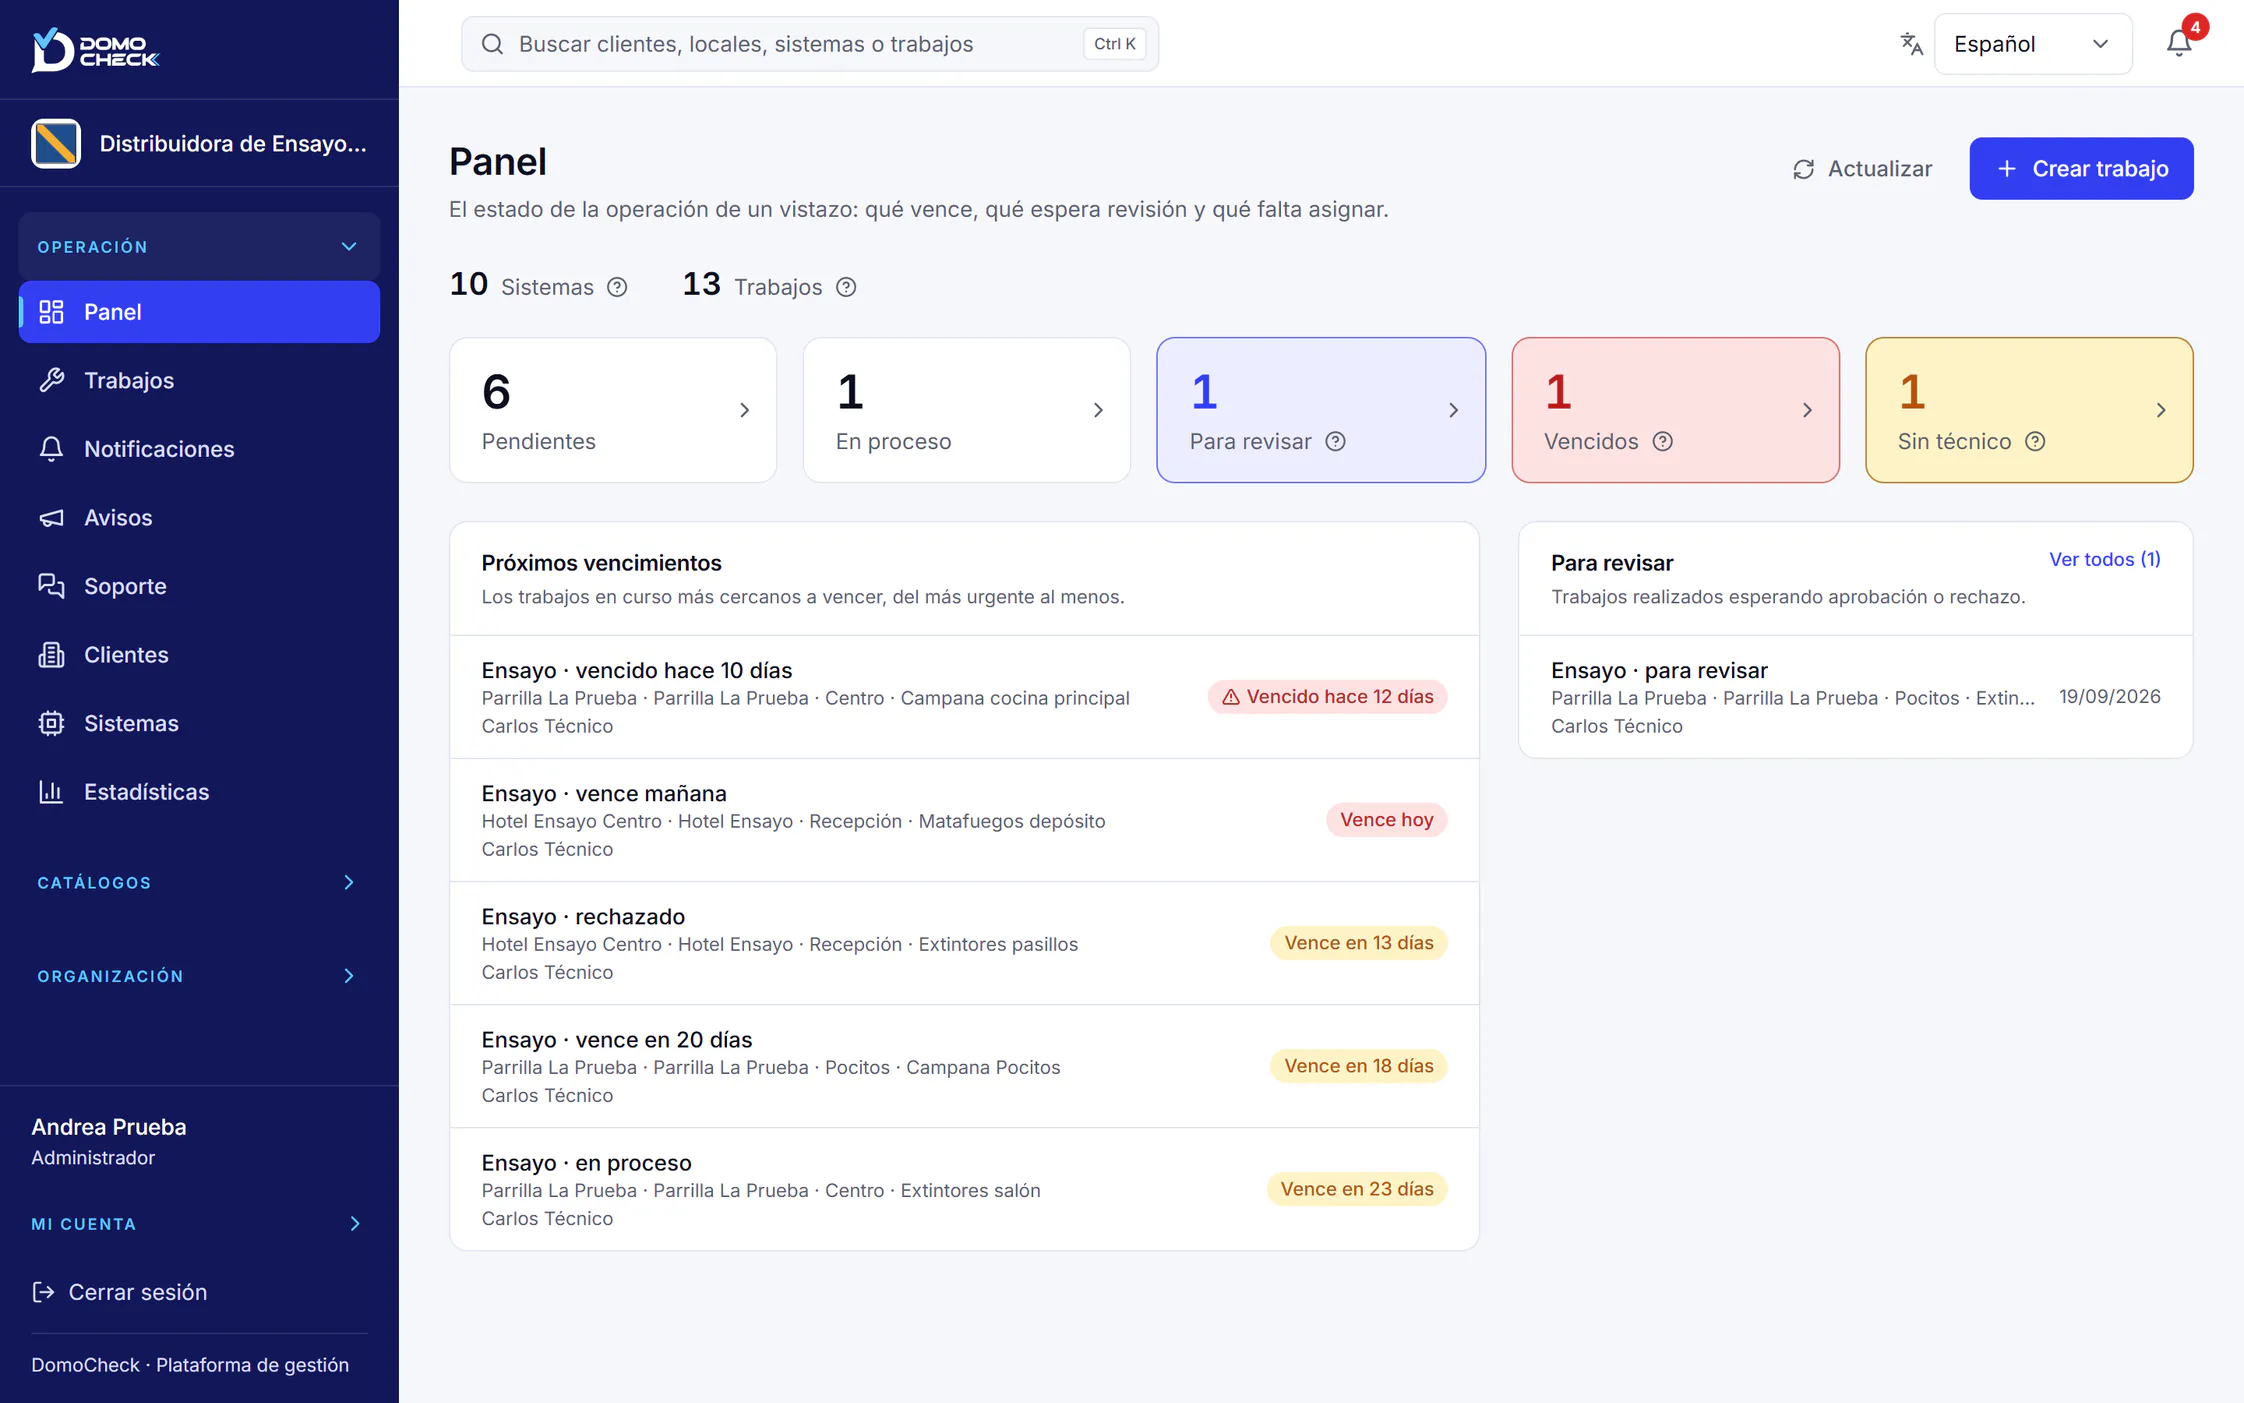
Task: Select Panel in the sidebar
Action: click(199, 312)
